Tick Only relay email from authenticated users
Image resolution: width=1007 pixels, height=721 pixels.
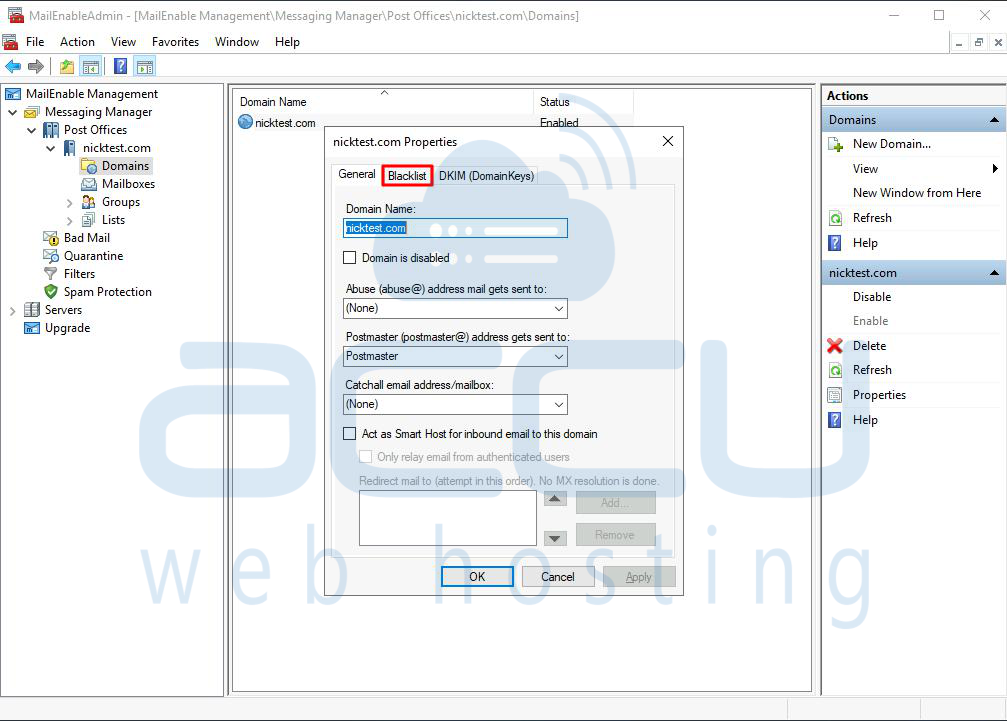click(x=365, y=457)
